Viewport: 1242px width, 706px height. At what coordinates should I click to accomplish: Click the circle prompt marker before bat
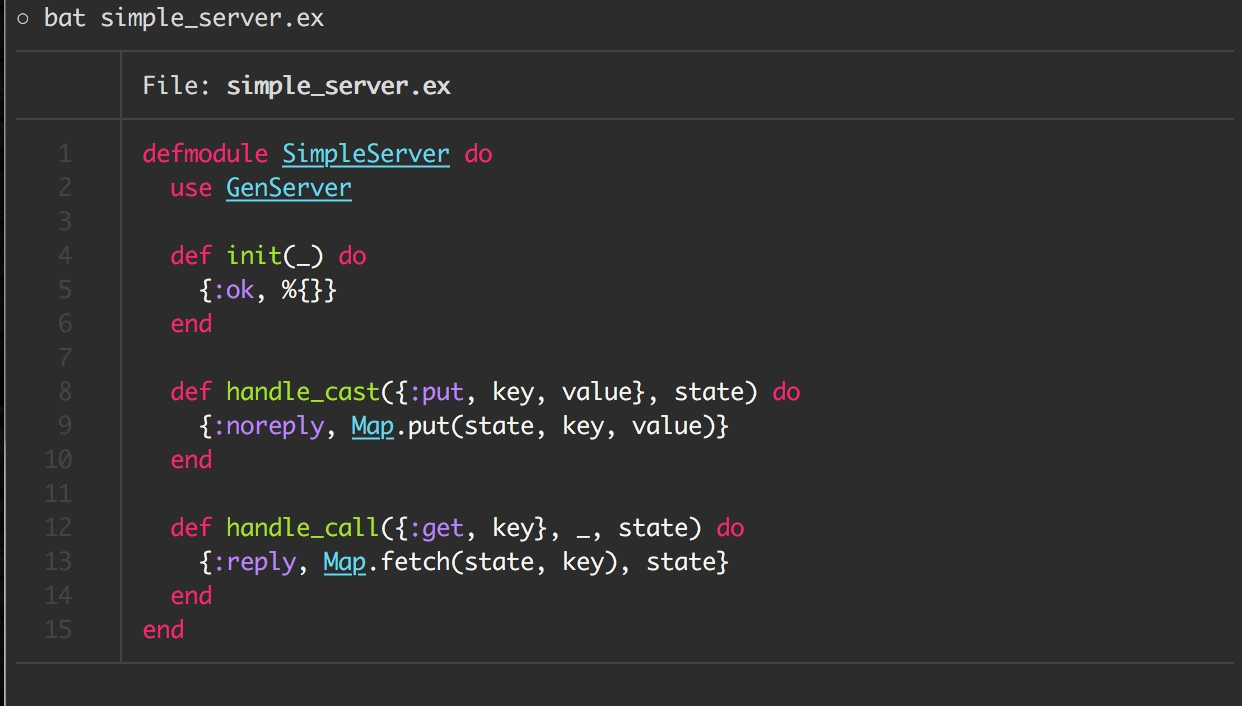[24, 18]
